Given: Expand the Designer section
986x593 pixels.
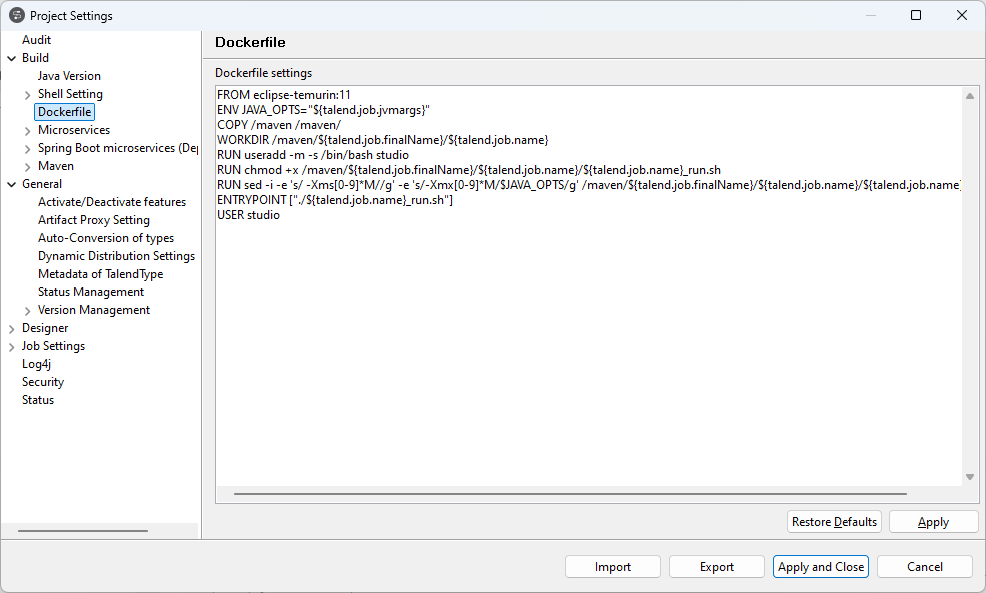Looking at the screenshot, I should click(10, 327).
